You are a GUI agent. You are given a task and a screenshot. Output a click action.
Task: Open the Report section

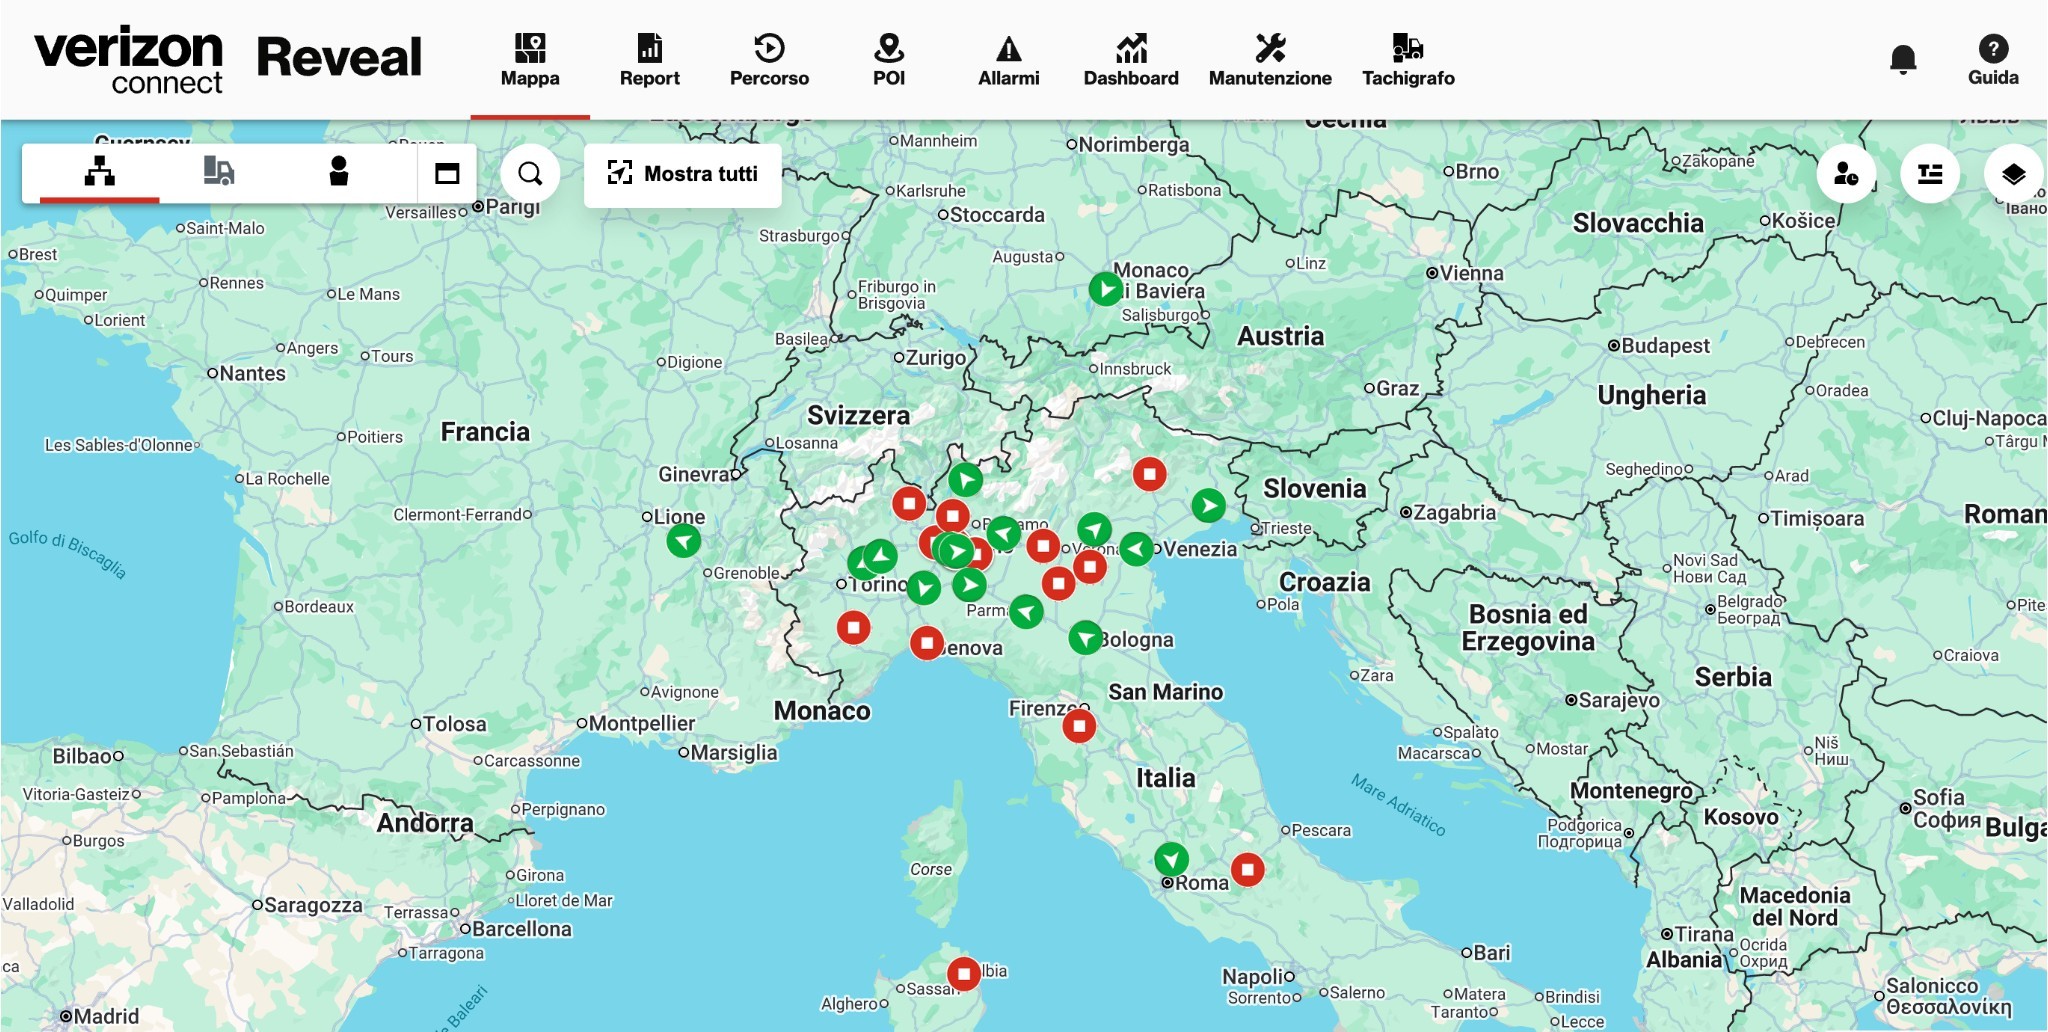point(649,60)
